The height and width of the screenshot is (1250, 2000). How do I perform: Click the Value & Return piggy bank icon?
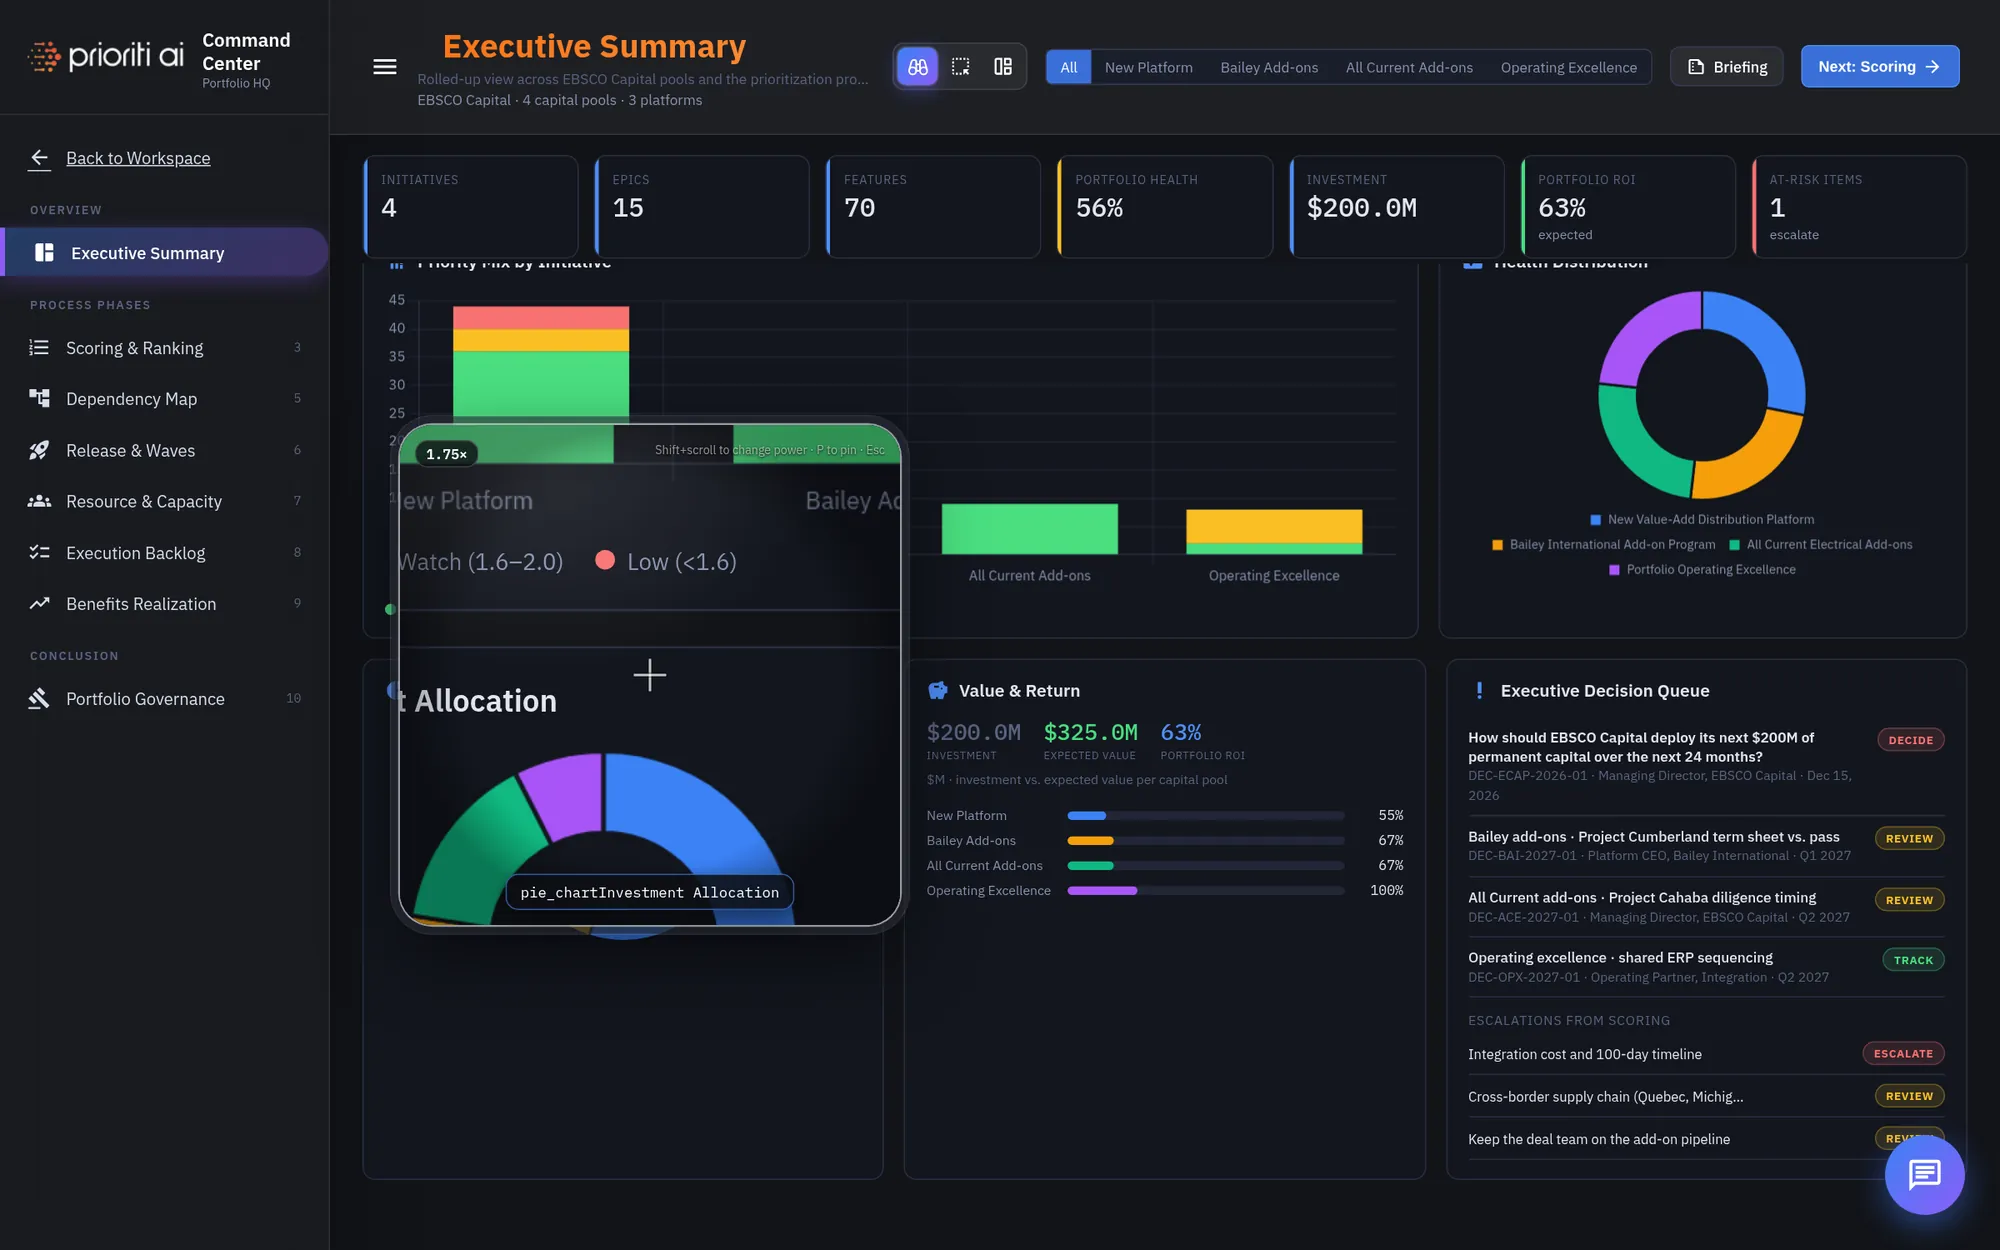click(x=937, y=690)
